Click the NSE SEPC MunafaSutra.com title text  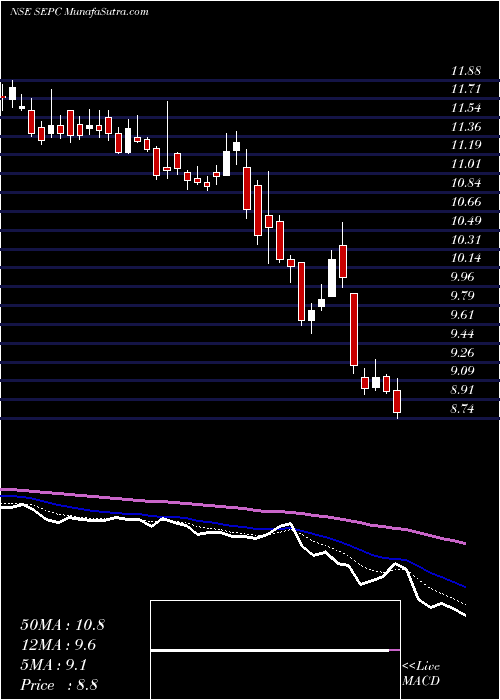click(x=79, y=12)
